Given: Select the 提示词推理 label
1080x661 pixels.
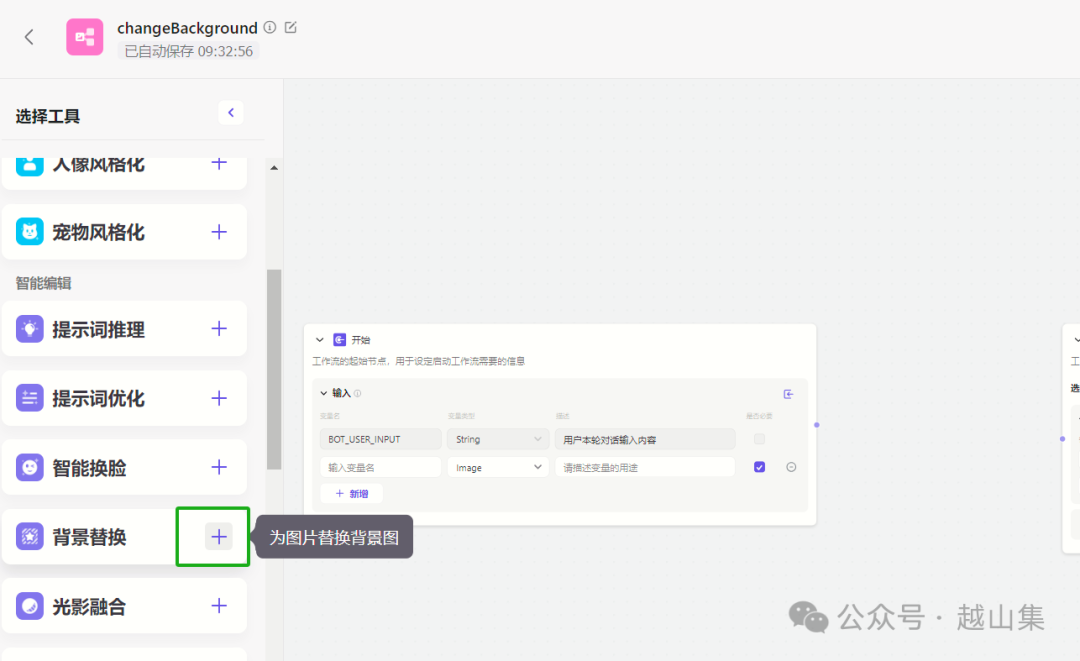Looking at the screenshot, I should (x=98, y=330).
